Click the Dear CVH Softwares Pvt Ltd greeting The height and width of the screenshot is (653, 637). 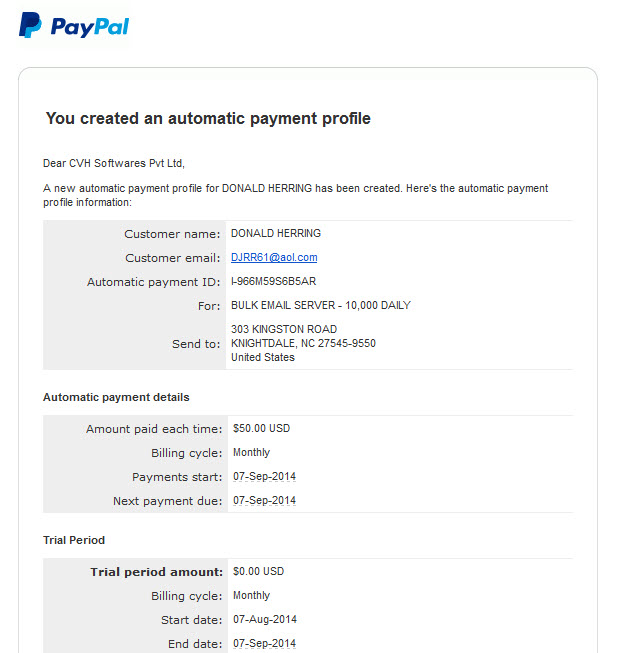pos(114,163)
